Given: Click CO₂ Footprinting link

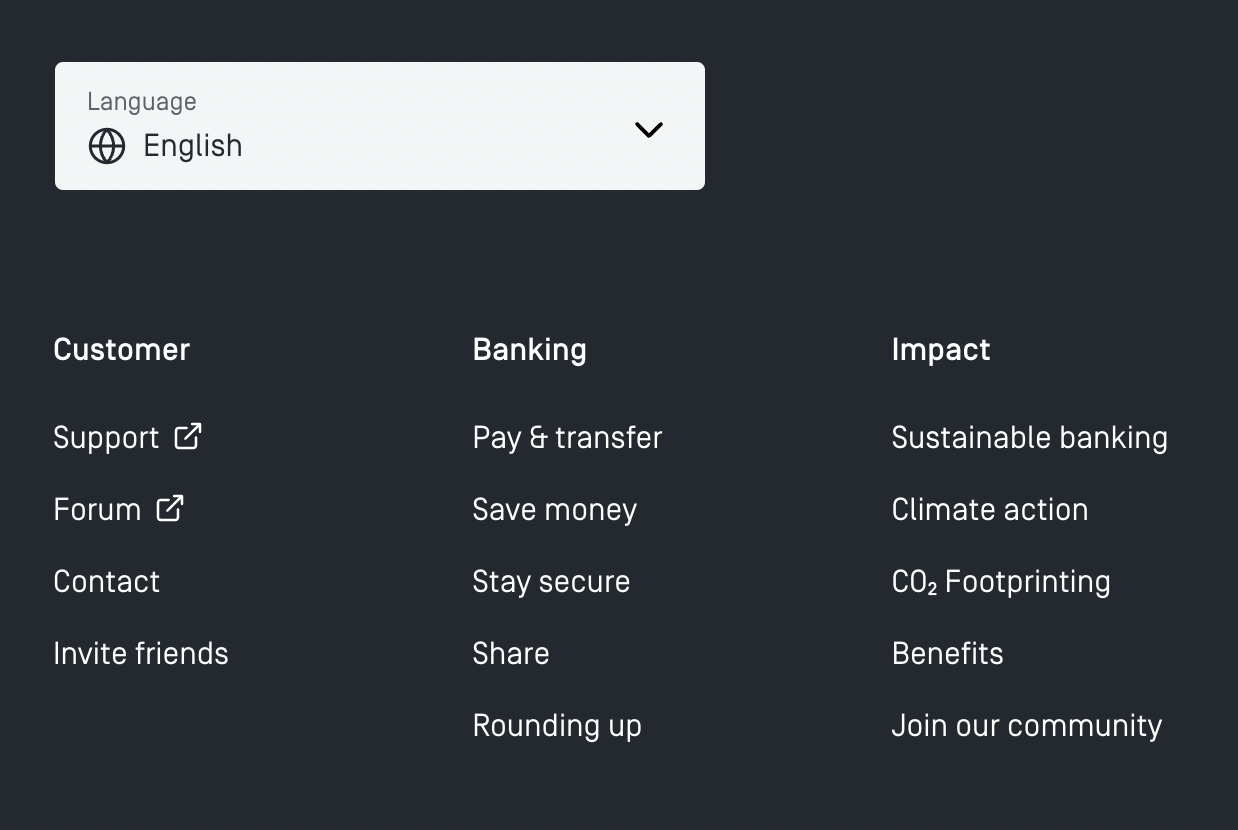Looking at the screenshot, I should click(x=1000, y=582).
